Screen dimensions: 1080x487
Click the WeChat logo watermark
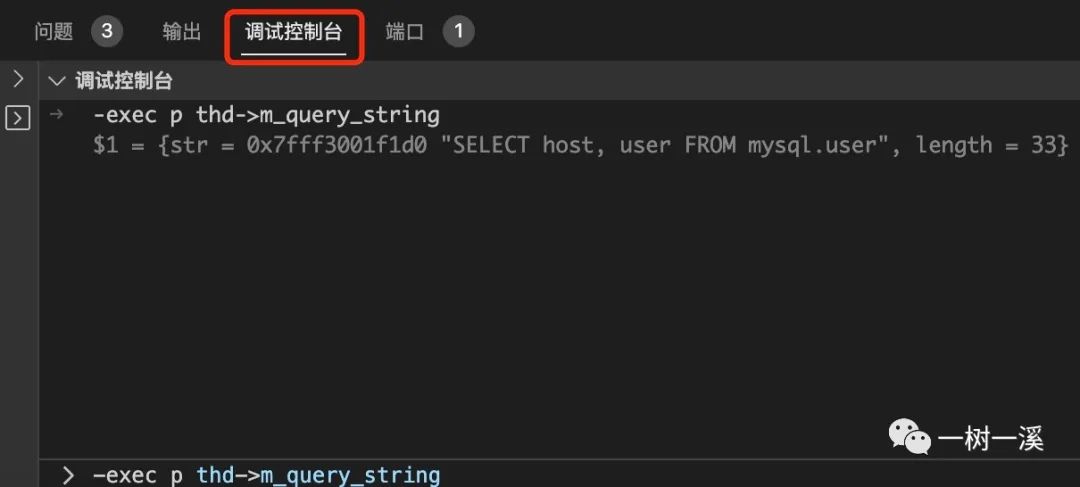pyautogui.click(x=910, y=437)
